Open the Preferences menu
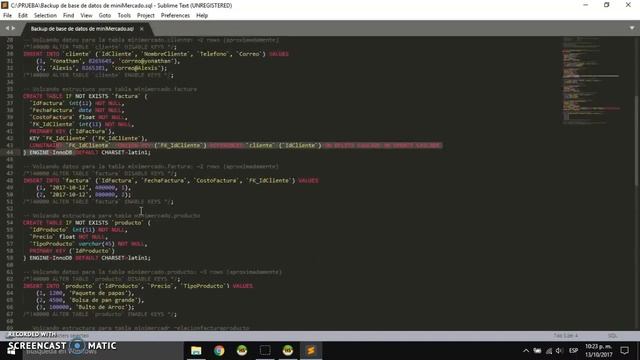The image size is (640, 360). [175, 16]
